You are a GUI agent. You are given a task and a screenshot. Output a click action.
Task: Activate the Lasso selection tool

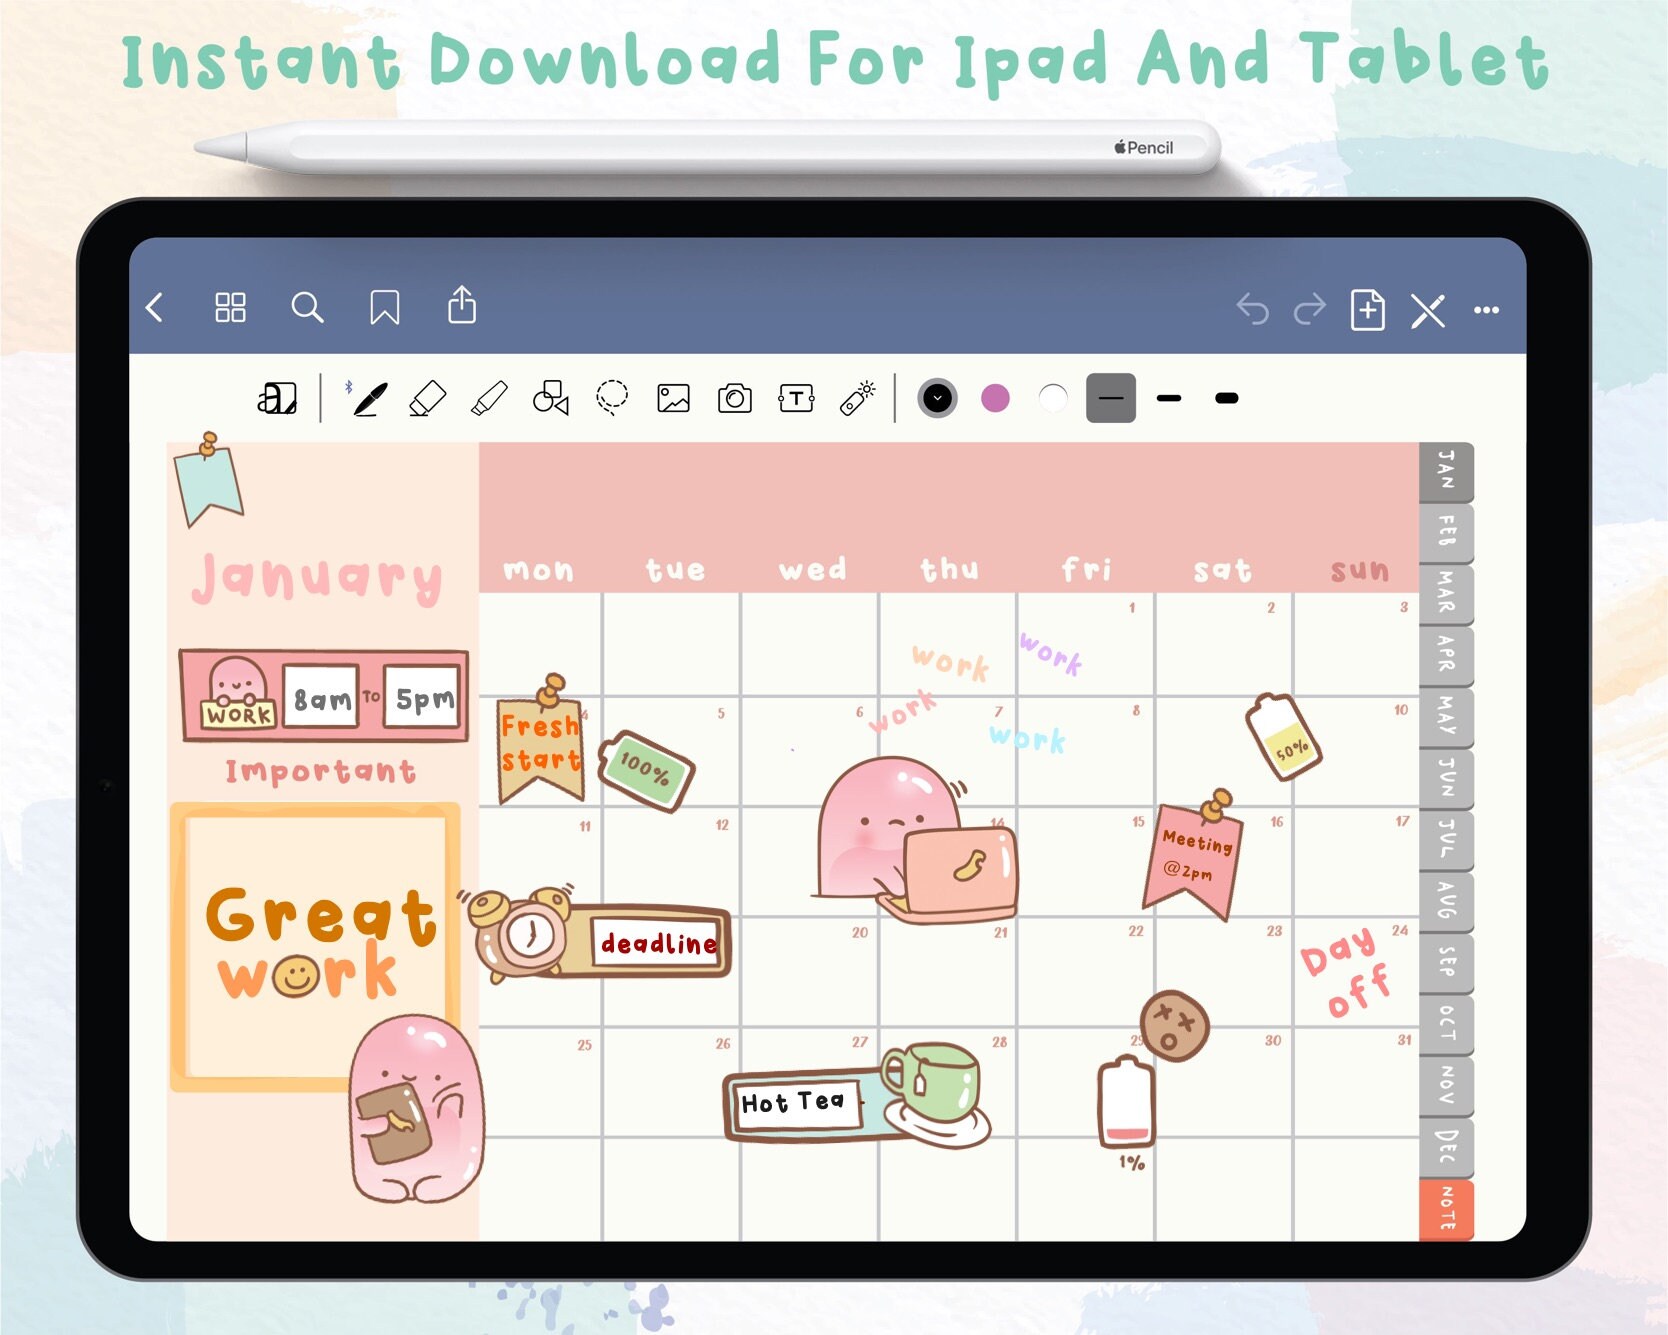pyautogui.click(x=612, y=398)
